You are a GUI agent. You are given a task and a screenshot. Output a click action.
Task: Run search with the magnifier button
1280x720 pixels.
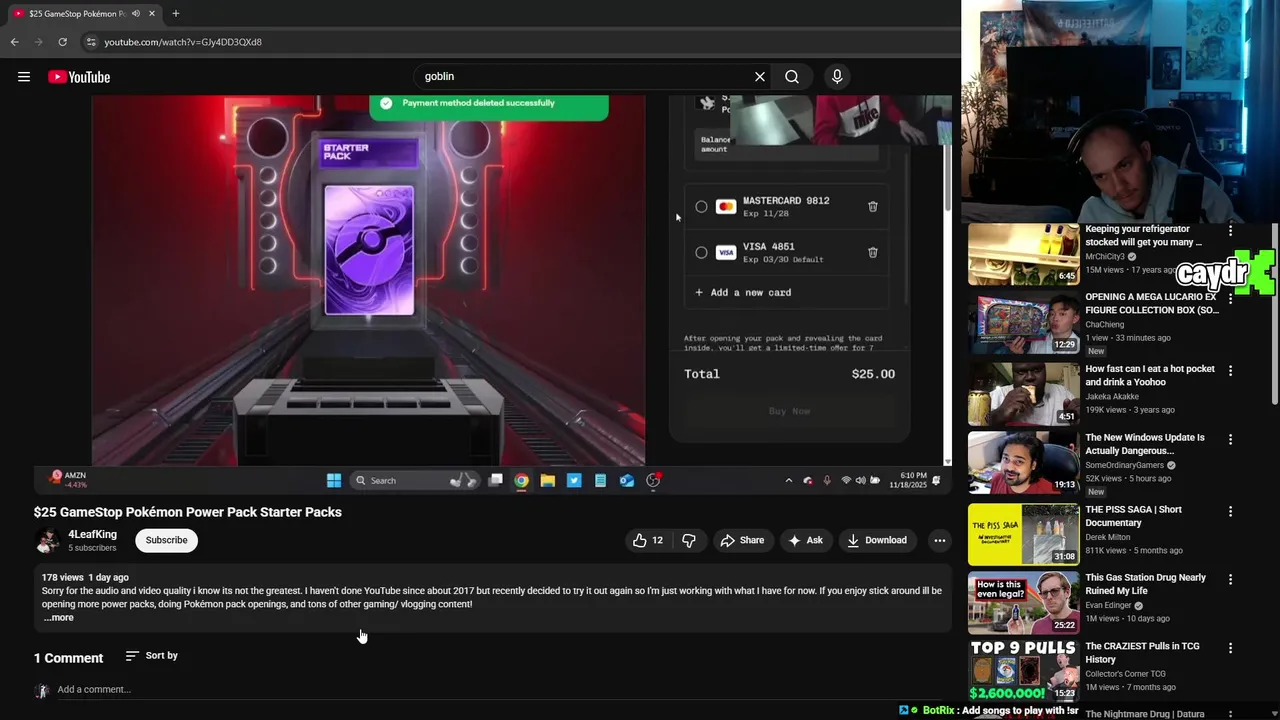pos(792,77)
